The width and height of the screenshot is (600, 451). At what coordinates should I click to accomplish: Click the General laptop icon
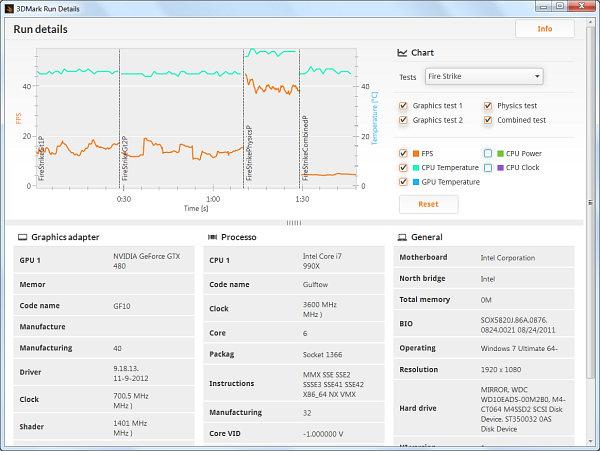pos(402,238)
